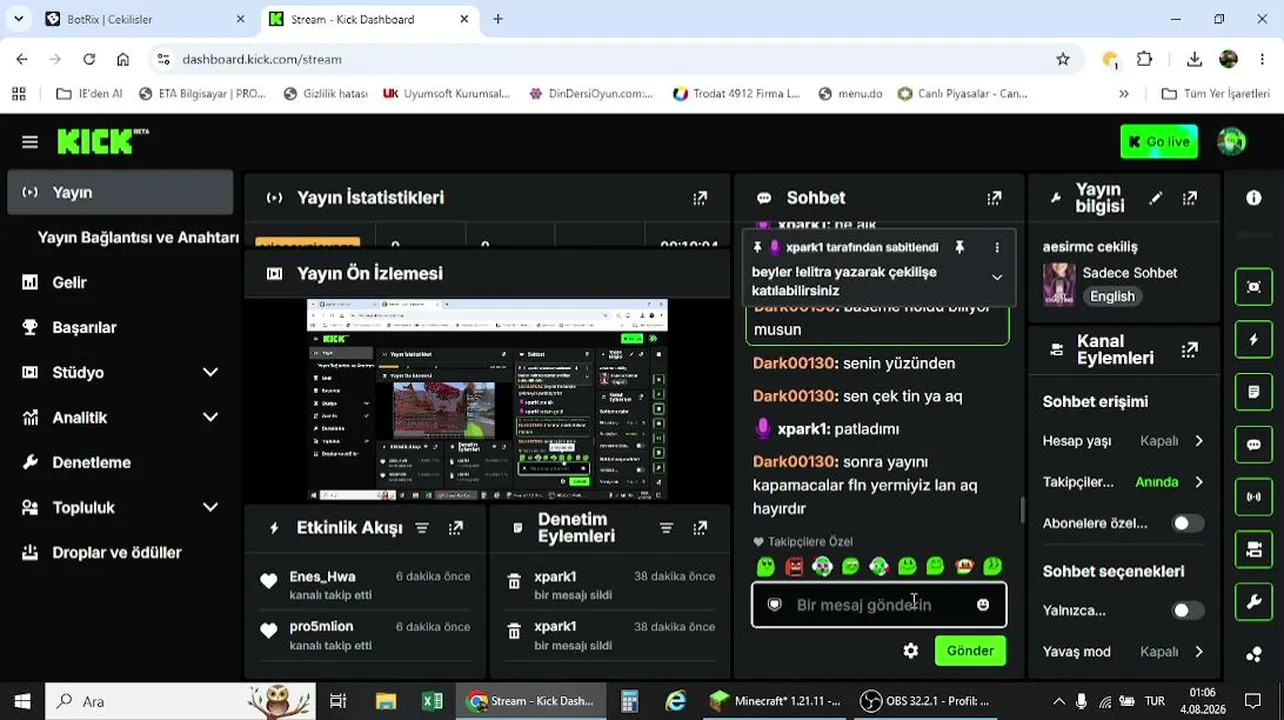
Task: Toggle the channel actions widget button
Action: click(x=1254, y=549)
